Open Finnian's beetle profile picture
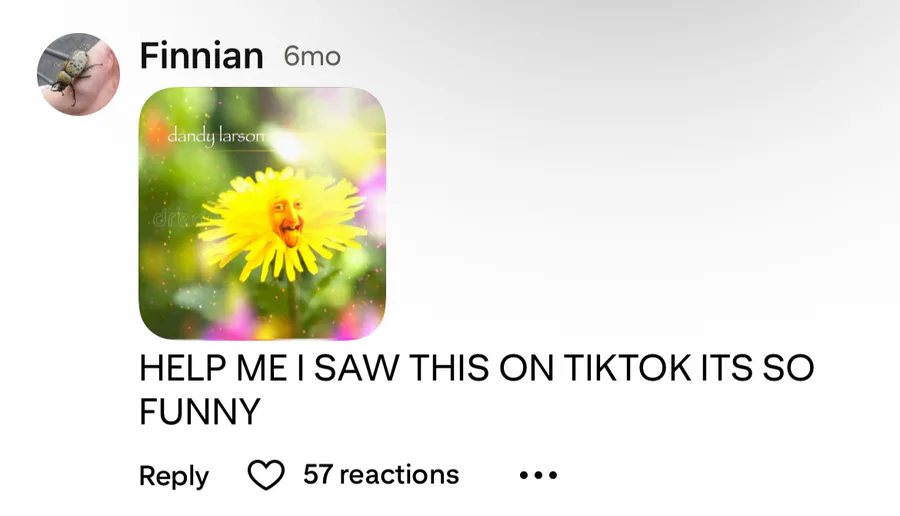The image size is (900, 516). tap(78, 74)
